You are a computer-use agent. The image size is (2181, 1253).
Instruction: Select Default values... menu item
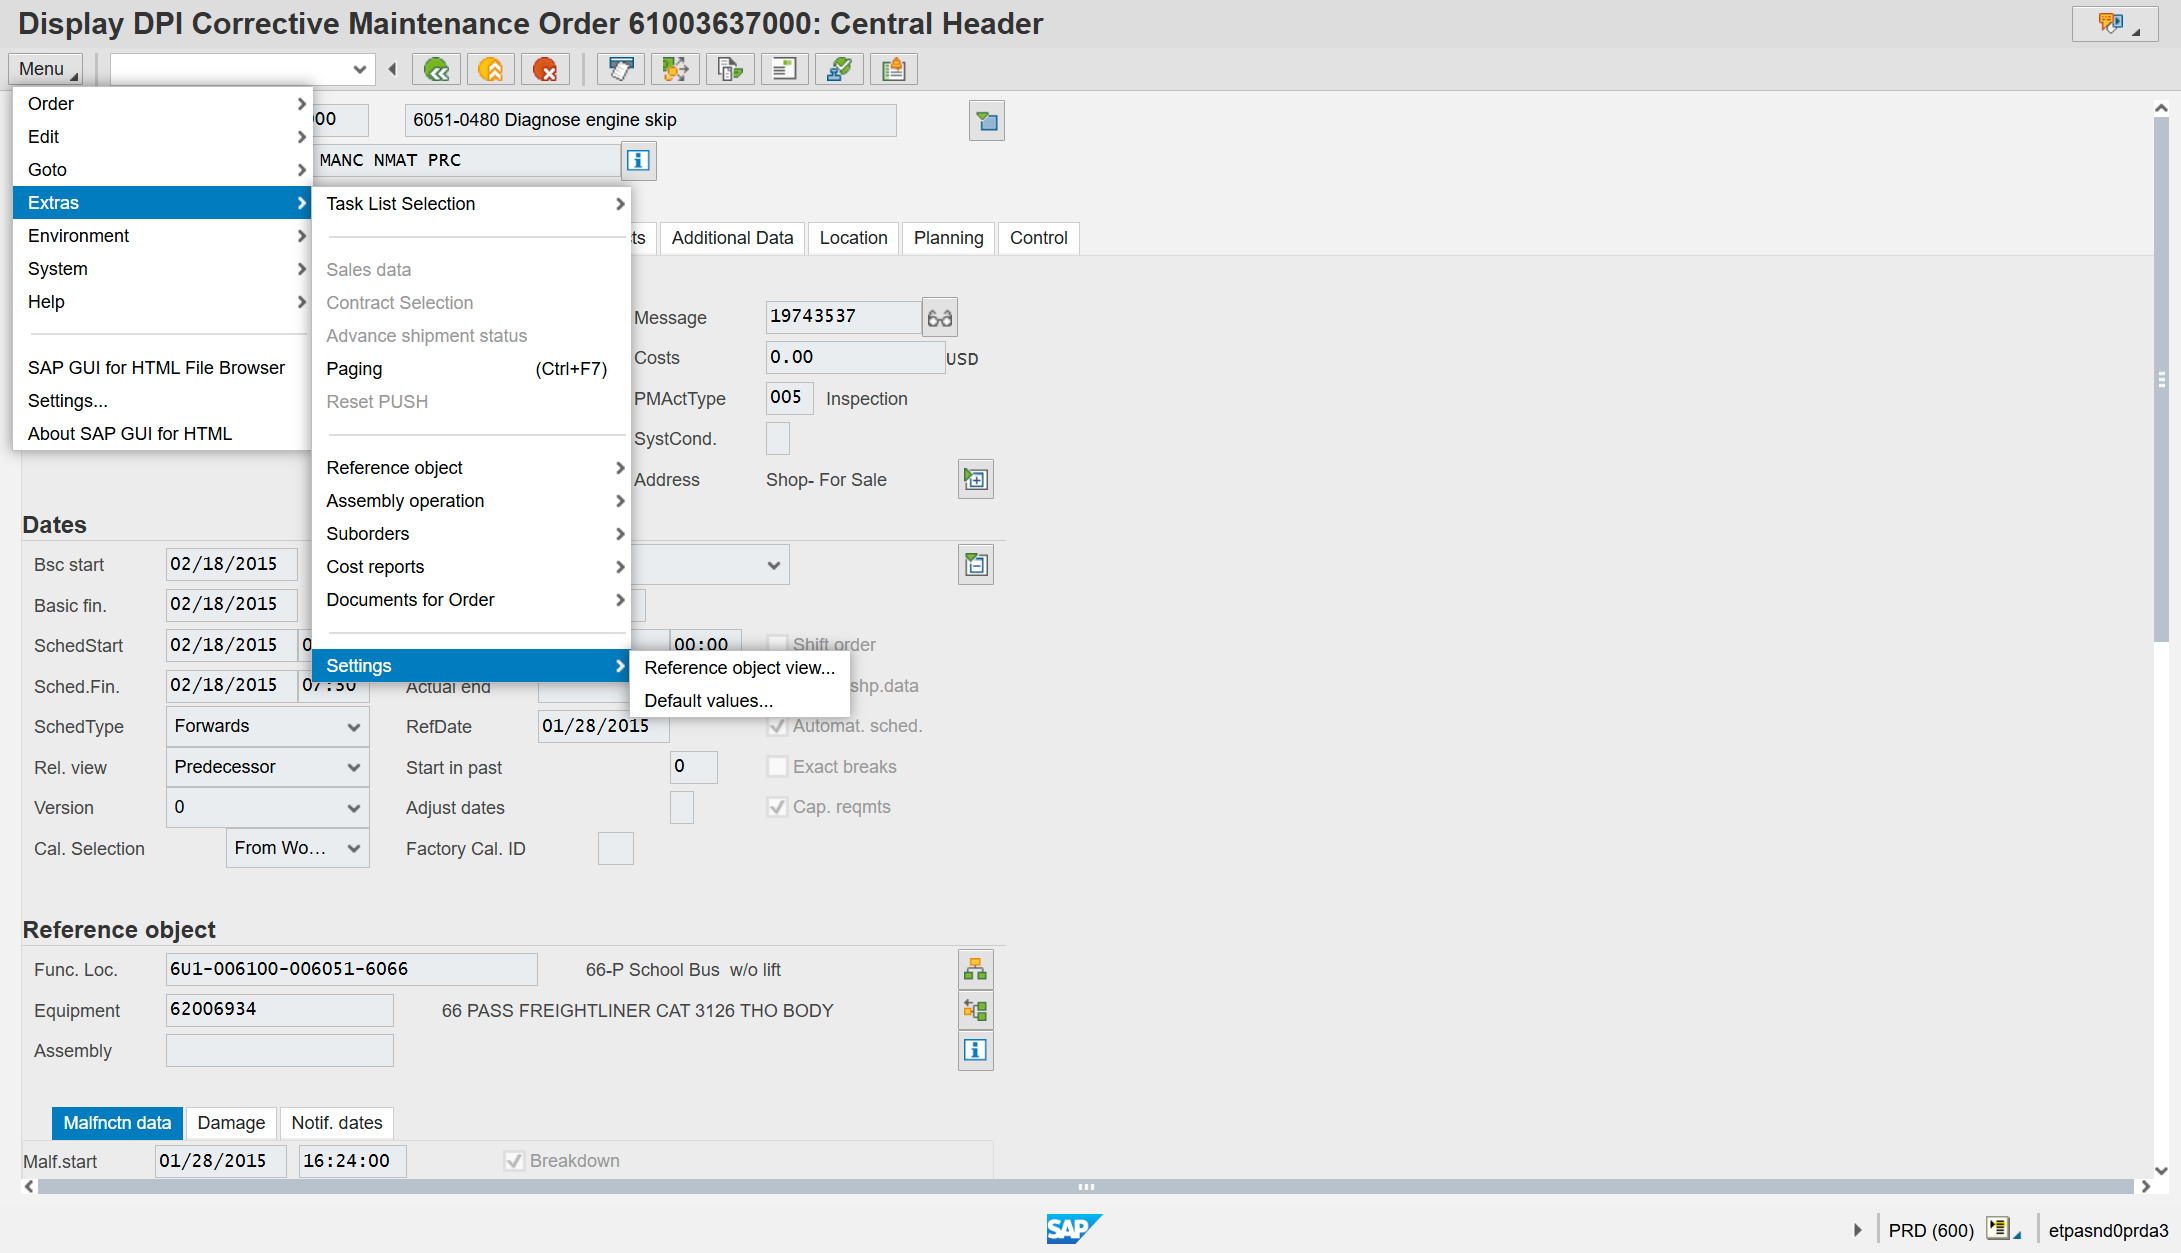740,701
